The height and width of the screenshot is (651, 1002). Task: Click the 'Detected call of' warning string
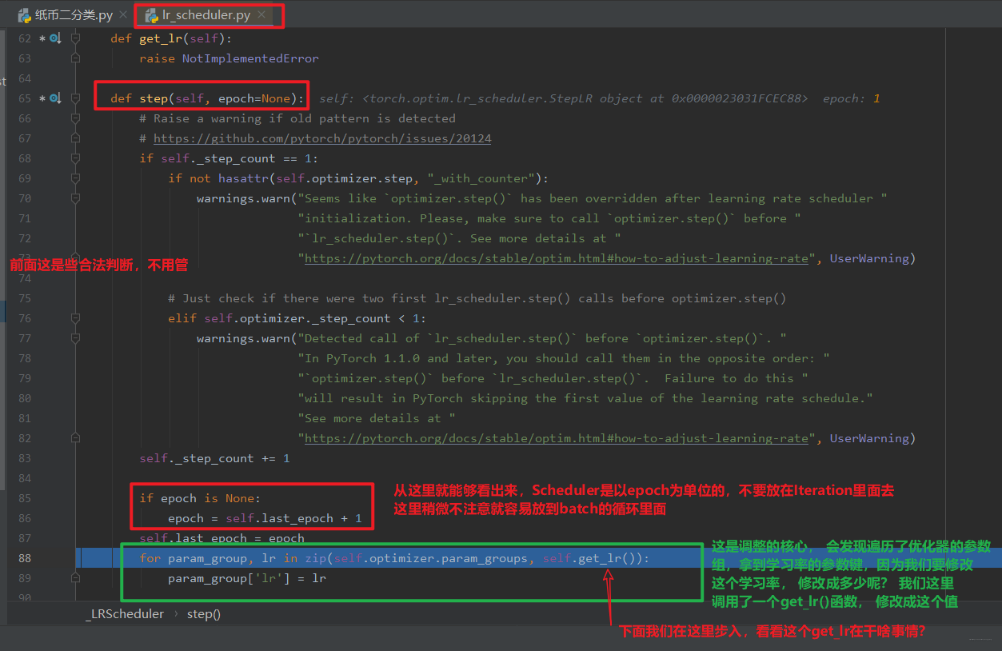coord(543,338)
